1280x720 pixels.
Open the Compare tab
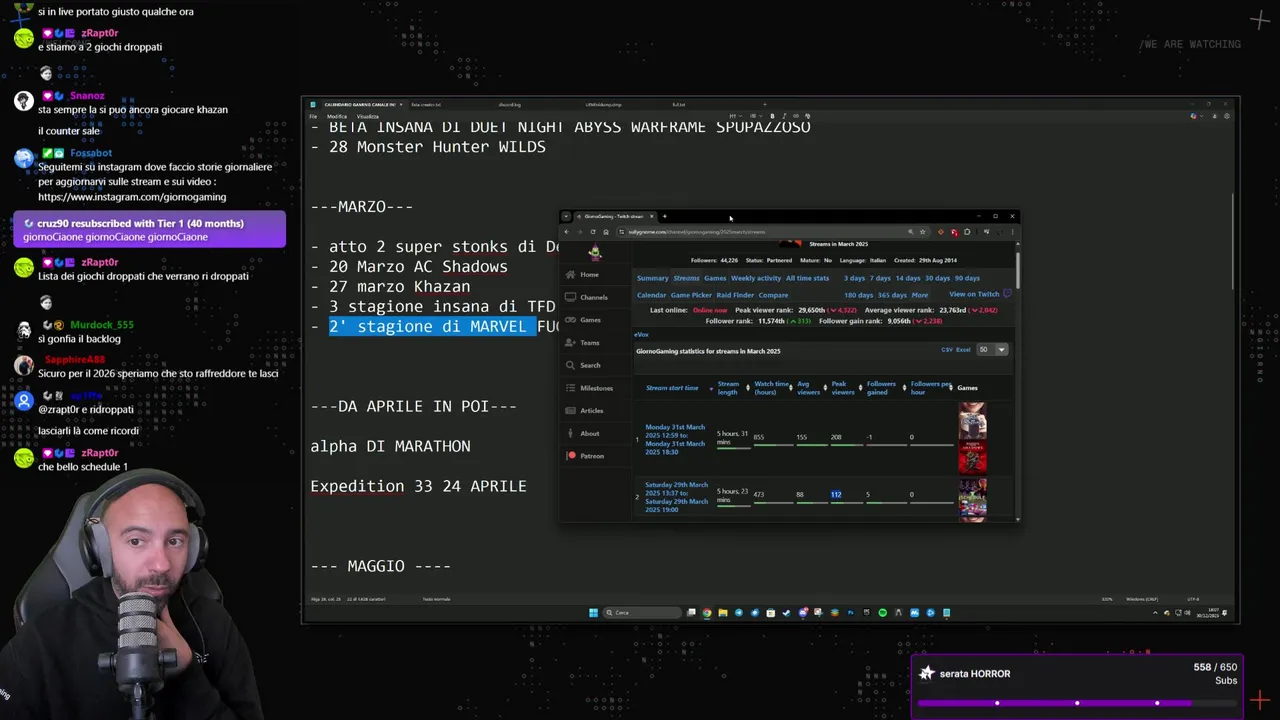click(x=773, y=295)
